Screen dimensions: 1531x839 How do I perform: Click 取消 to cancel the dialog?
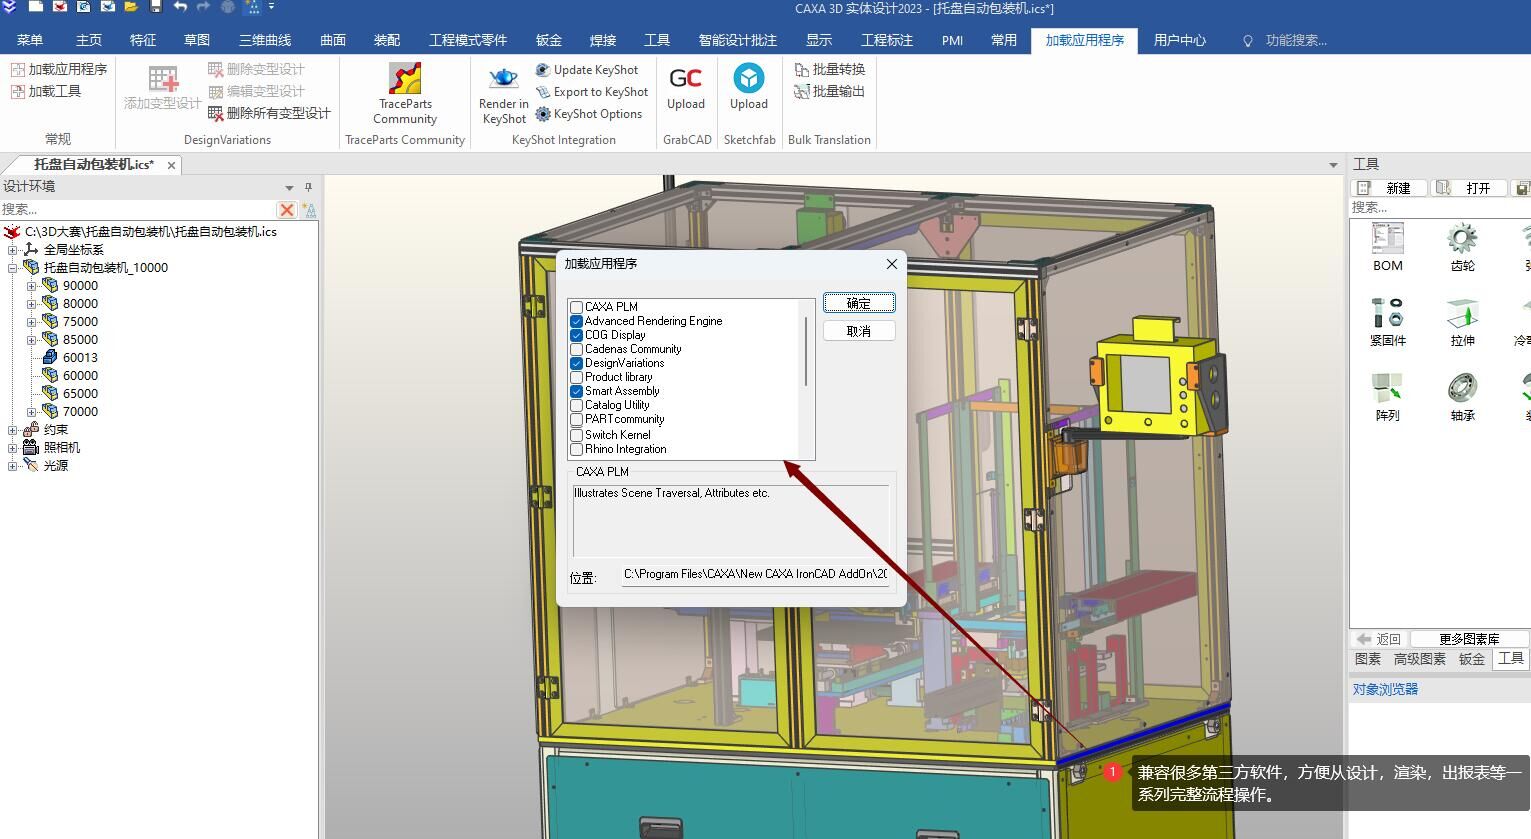pos(858,331)
